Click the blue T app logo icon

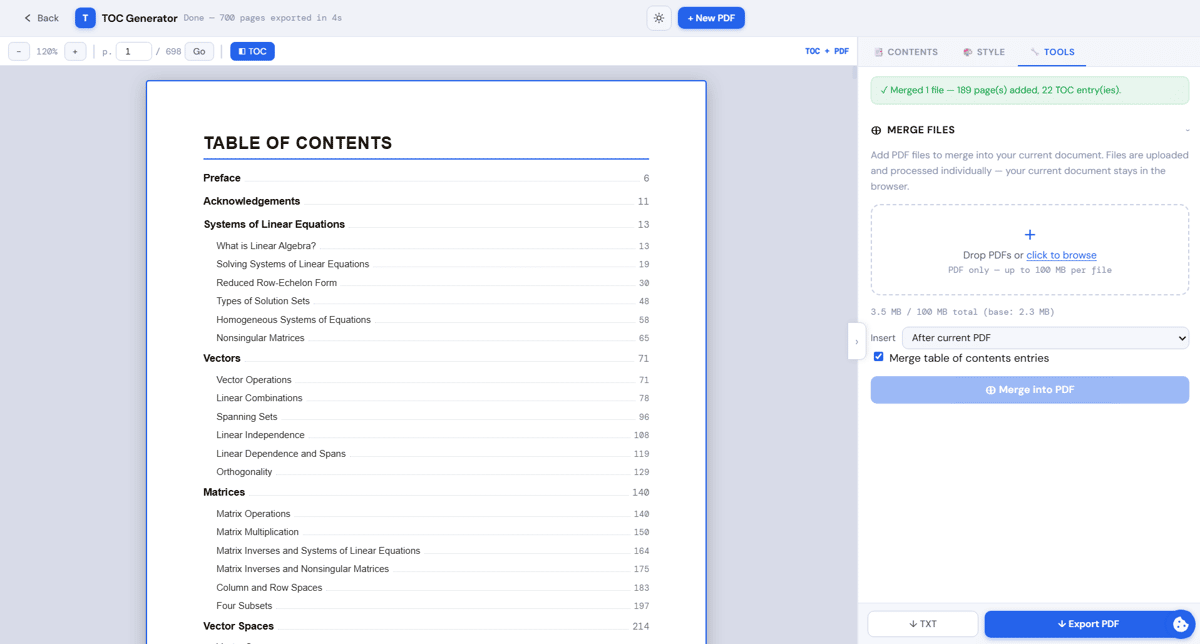click(x=85, y=18)
